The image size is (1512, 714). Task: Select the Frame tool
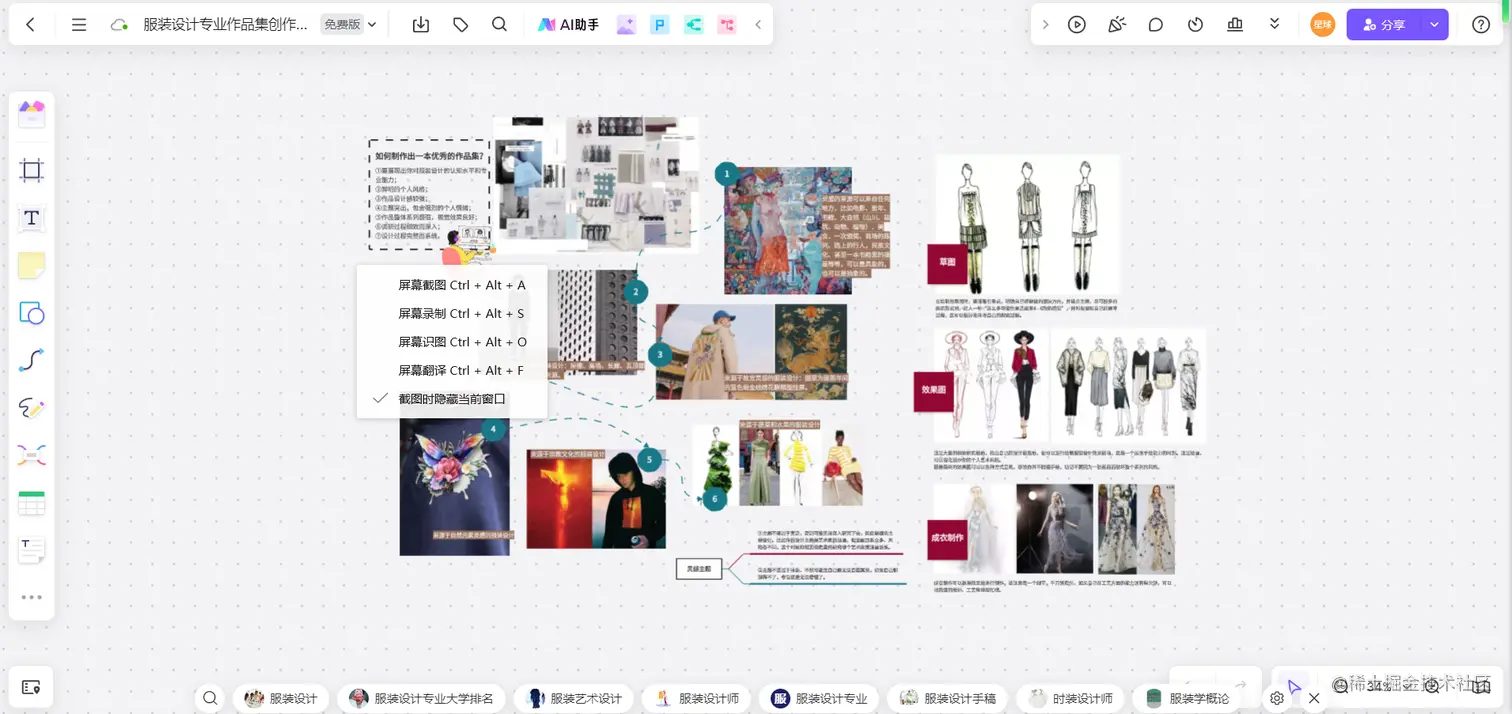tap(31, 170)
